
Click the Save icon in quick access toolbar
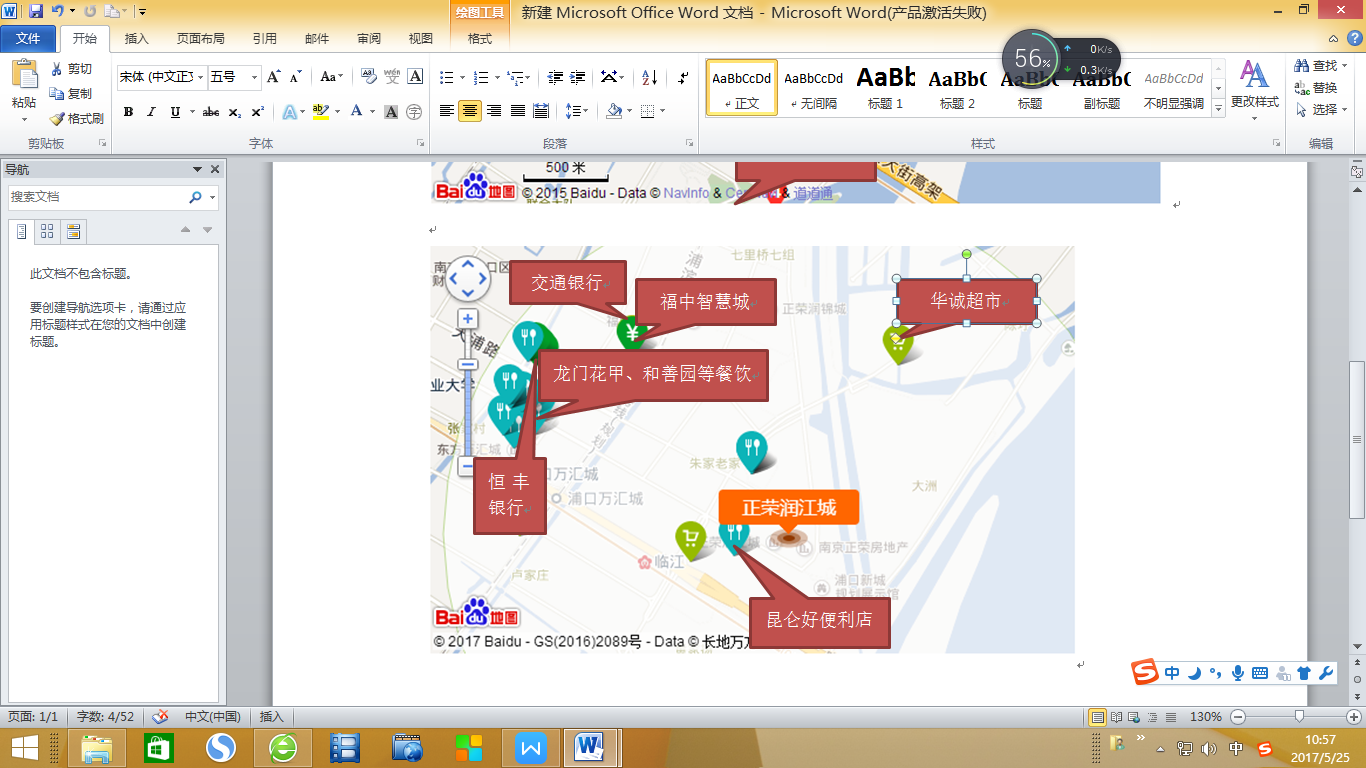click(36, 12)
